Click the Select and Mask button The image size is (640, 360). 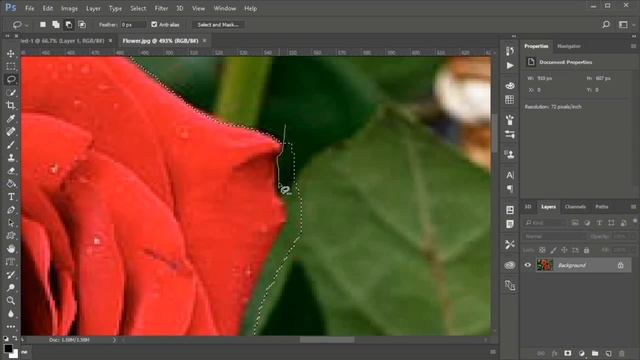218,24
